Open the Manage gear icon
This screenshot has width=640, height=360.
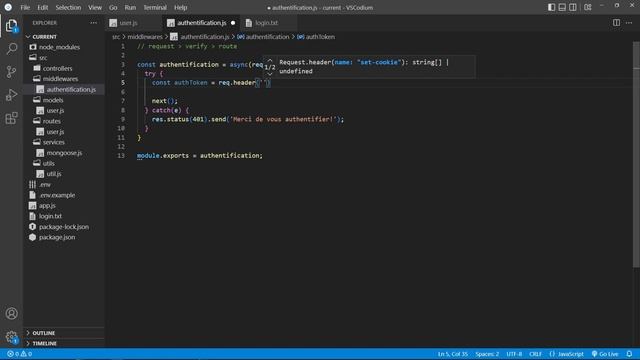tap(11, 337)
